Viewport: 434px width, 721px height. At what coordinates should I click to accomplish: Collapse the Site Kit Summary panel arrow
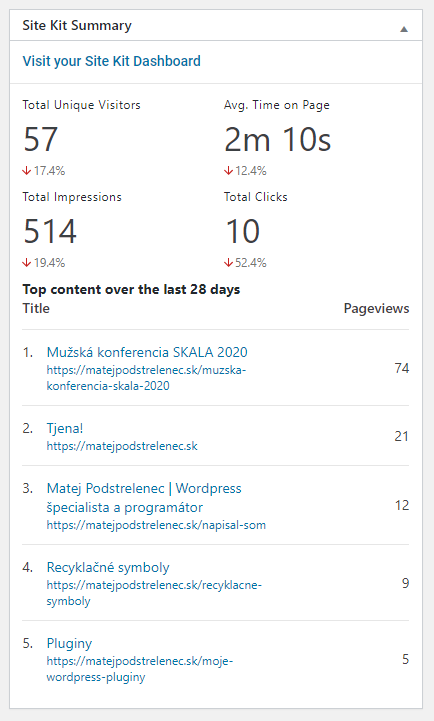tap(404, 29)
